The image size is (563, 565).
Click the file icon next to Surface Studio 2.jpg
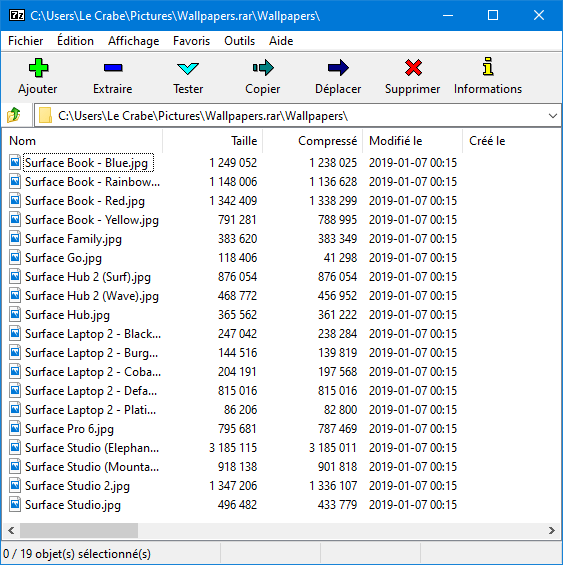[15, 486]
